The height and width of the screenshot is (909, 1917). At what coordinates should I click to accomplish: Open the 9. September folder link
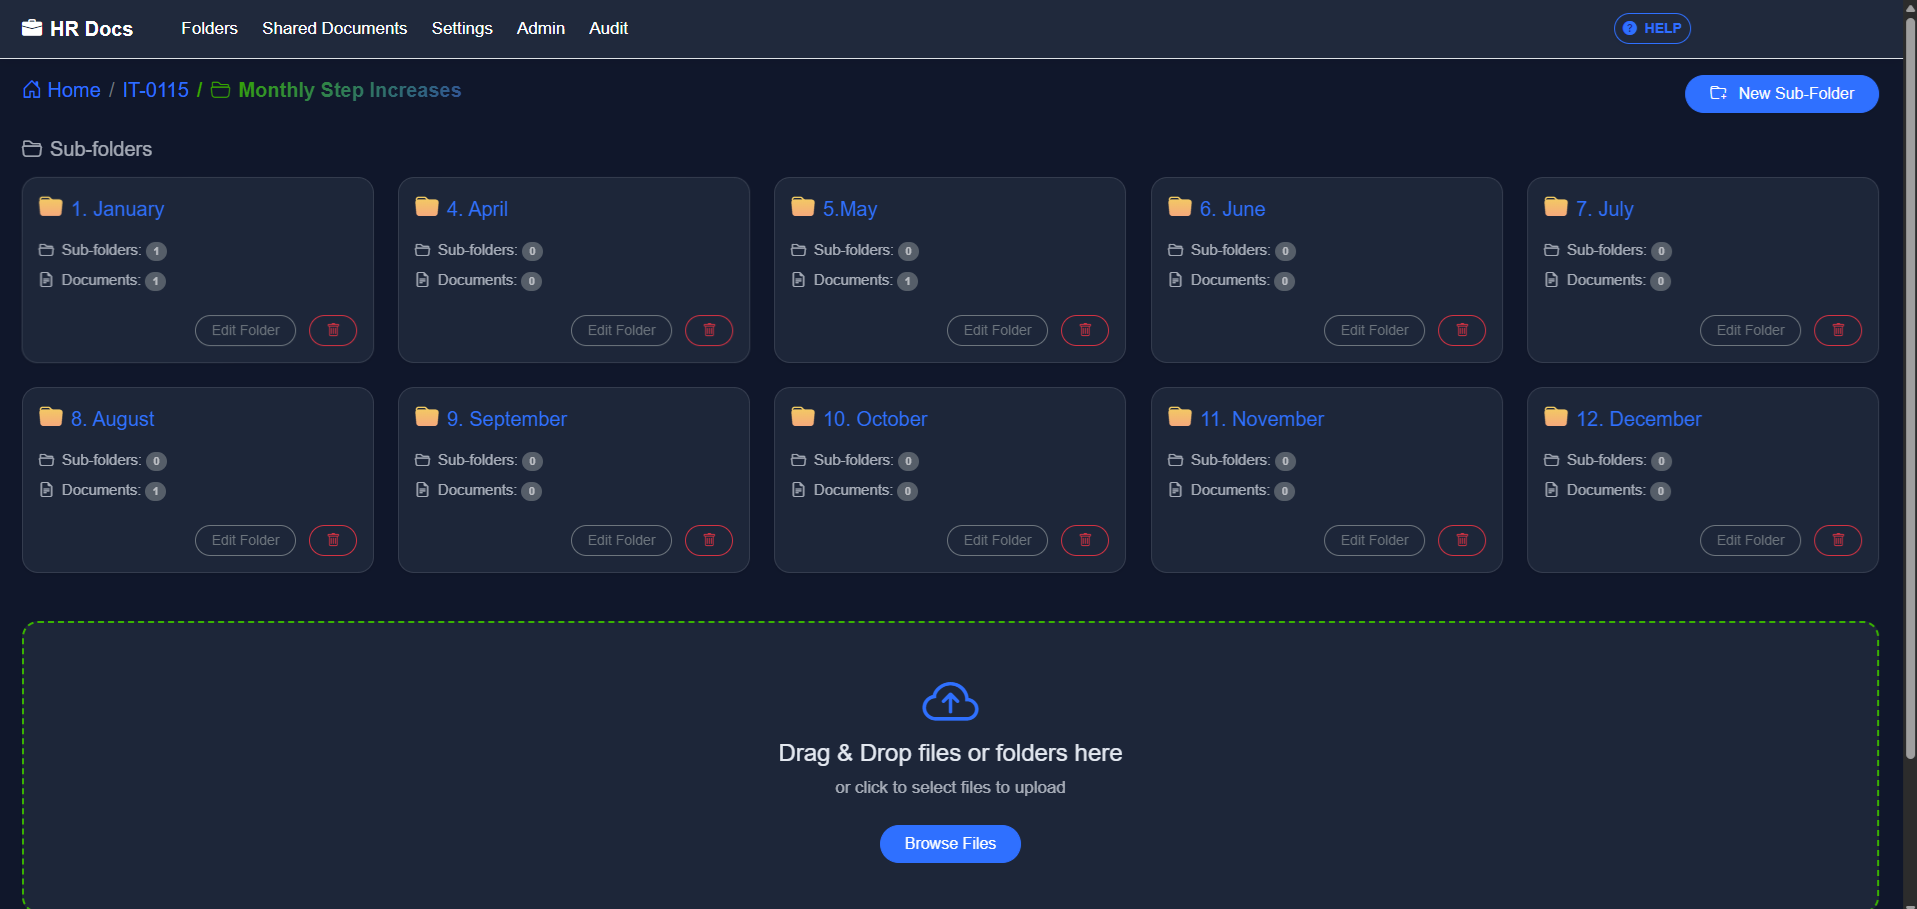506,419
